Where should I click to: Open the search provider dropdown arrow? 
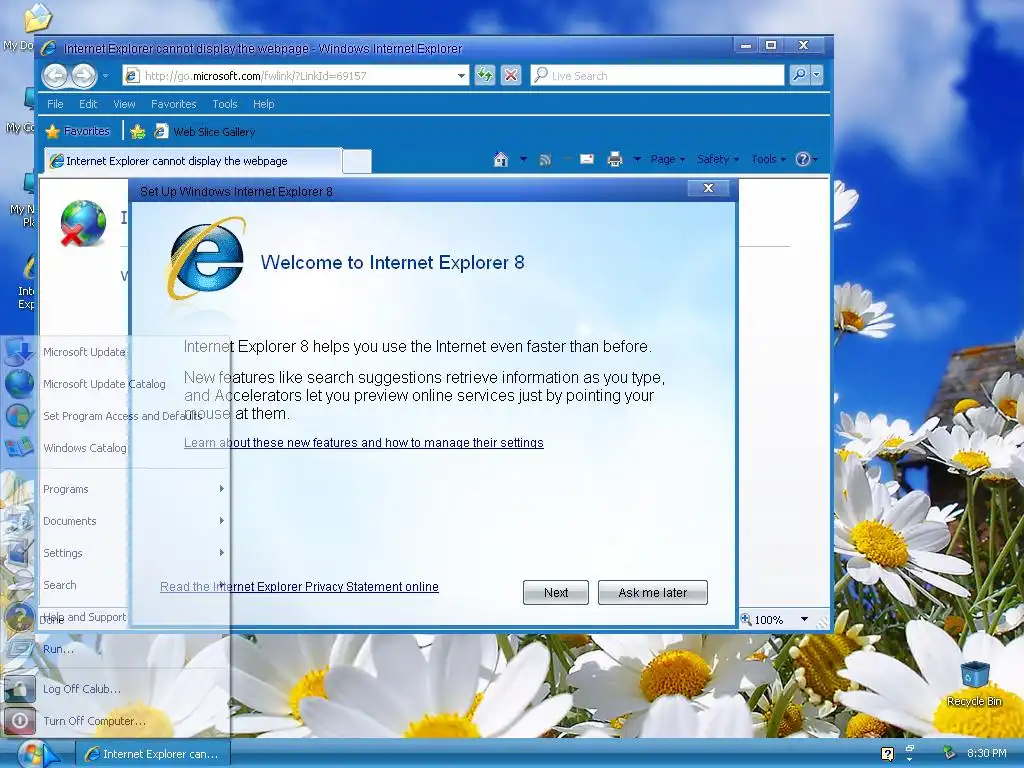tap(816, 75)
